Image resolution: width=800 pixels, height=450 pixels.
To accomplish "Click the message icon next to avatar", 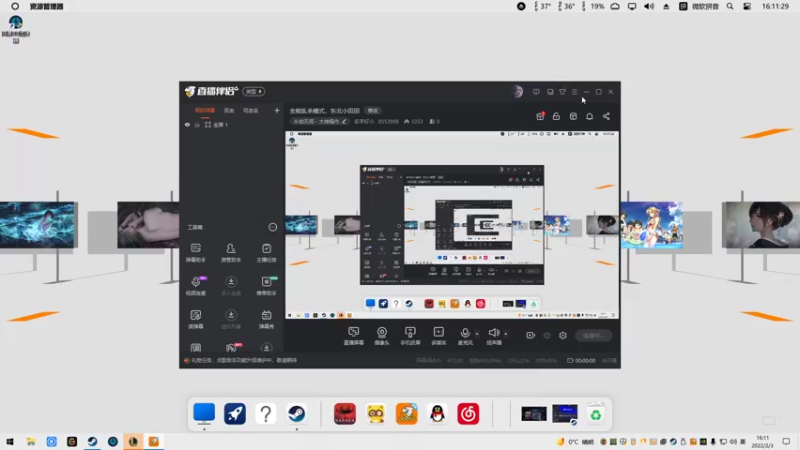I will 536,92.
